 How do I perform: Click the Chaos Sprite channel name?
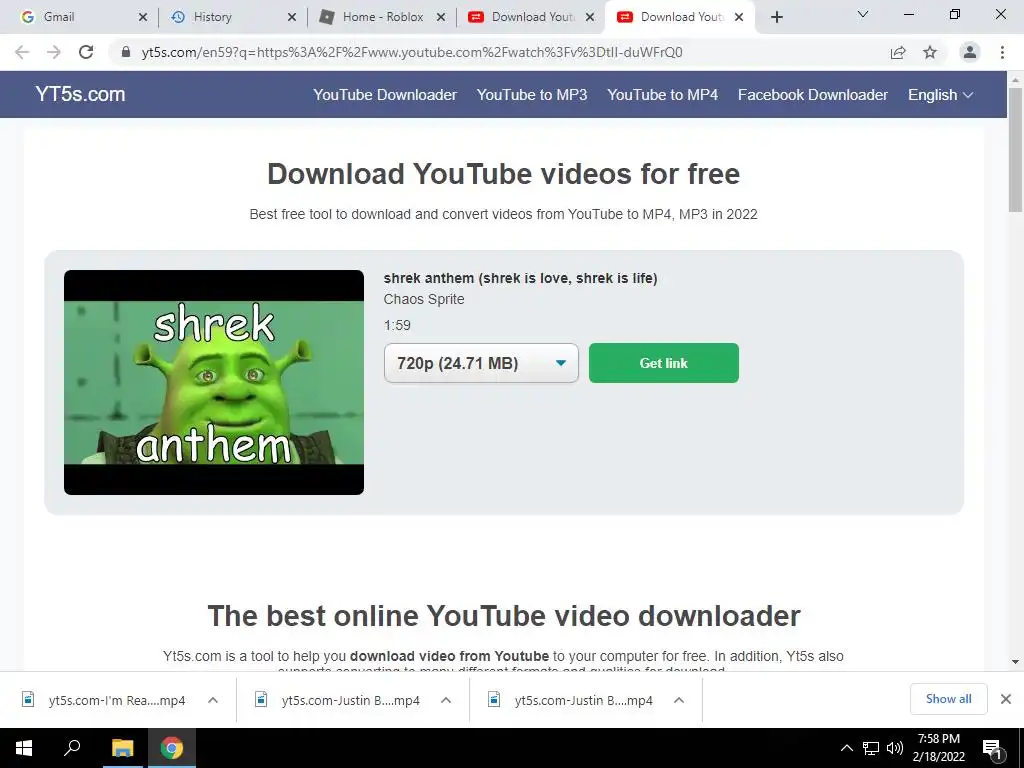point(424,299)
